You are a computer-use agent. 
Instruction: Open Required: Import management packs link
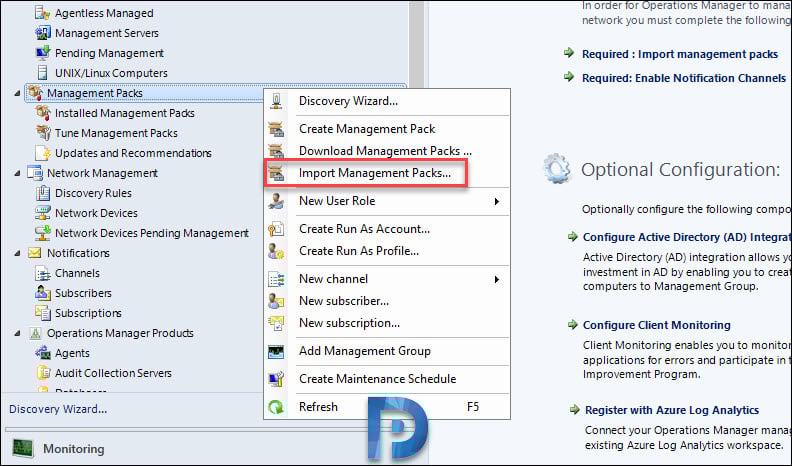coord(680,54)
